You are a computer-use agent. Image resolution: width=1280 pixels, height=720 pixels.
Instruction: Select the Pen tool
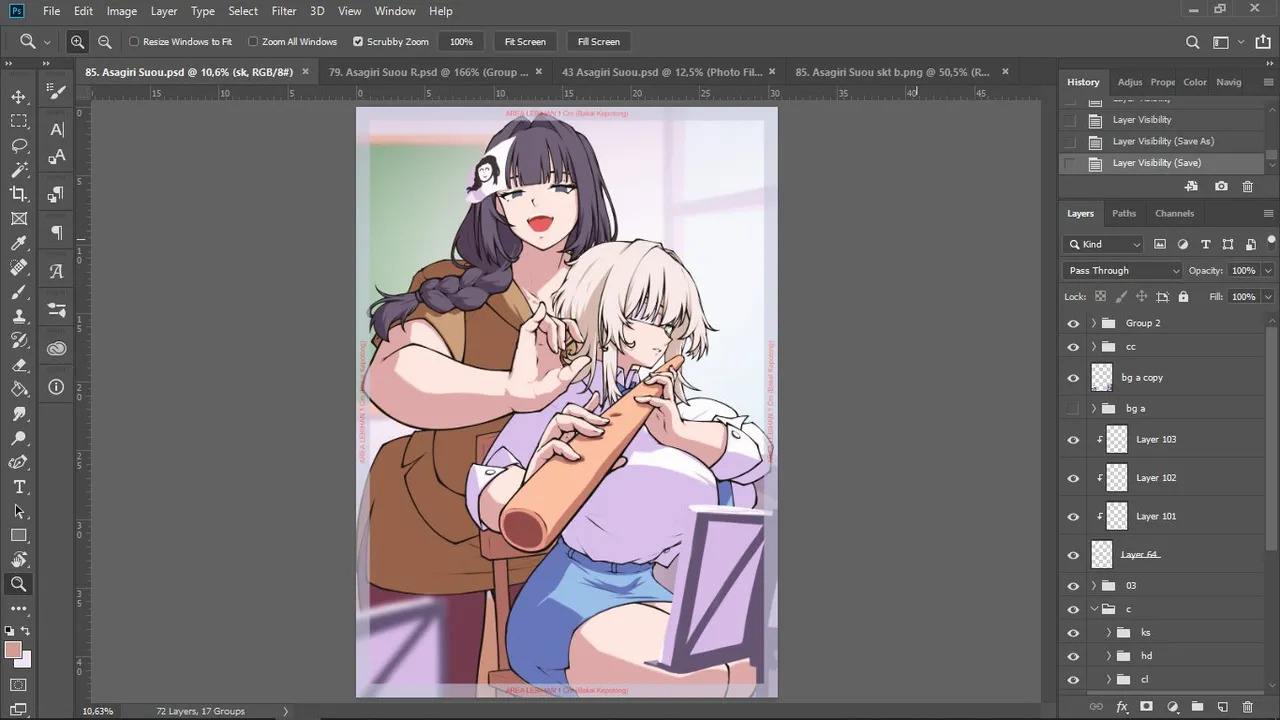tap(19, 463)
